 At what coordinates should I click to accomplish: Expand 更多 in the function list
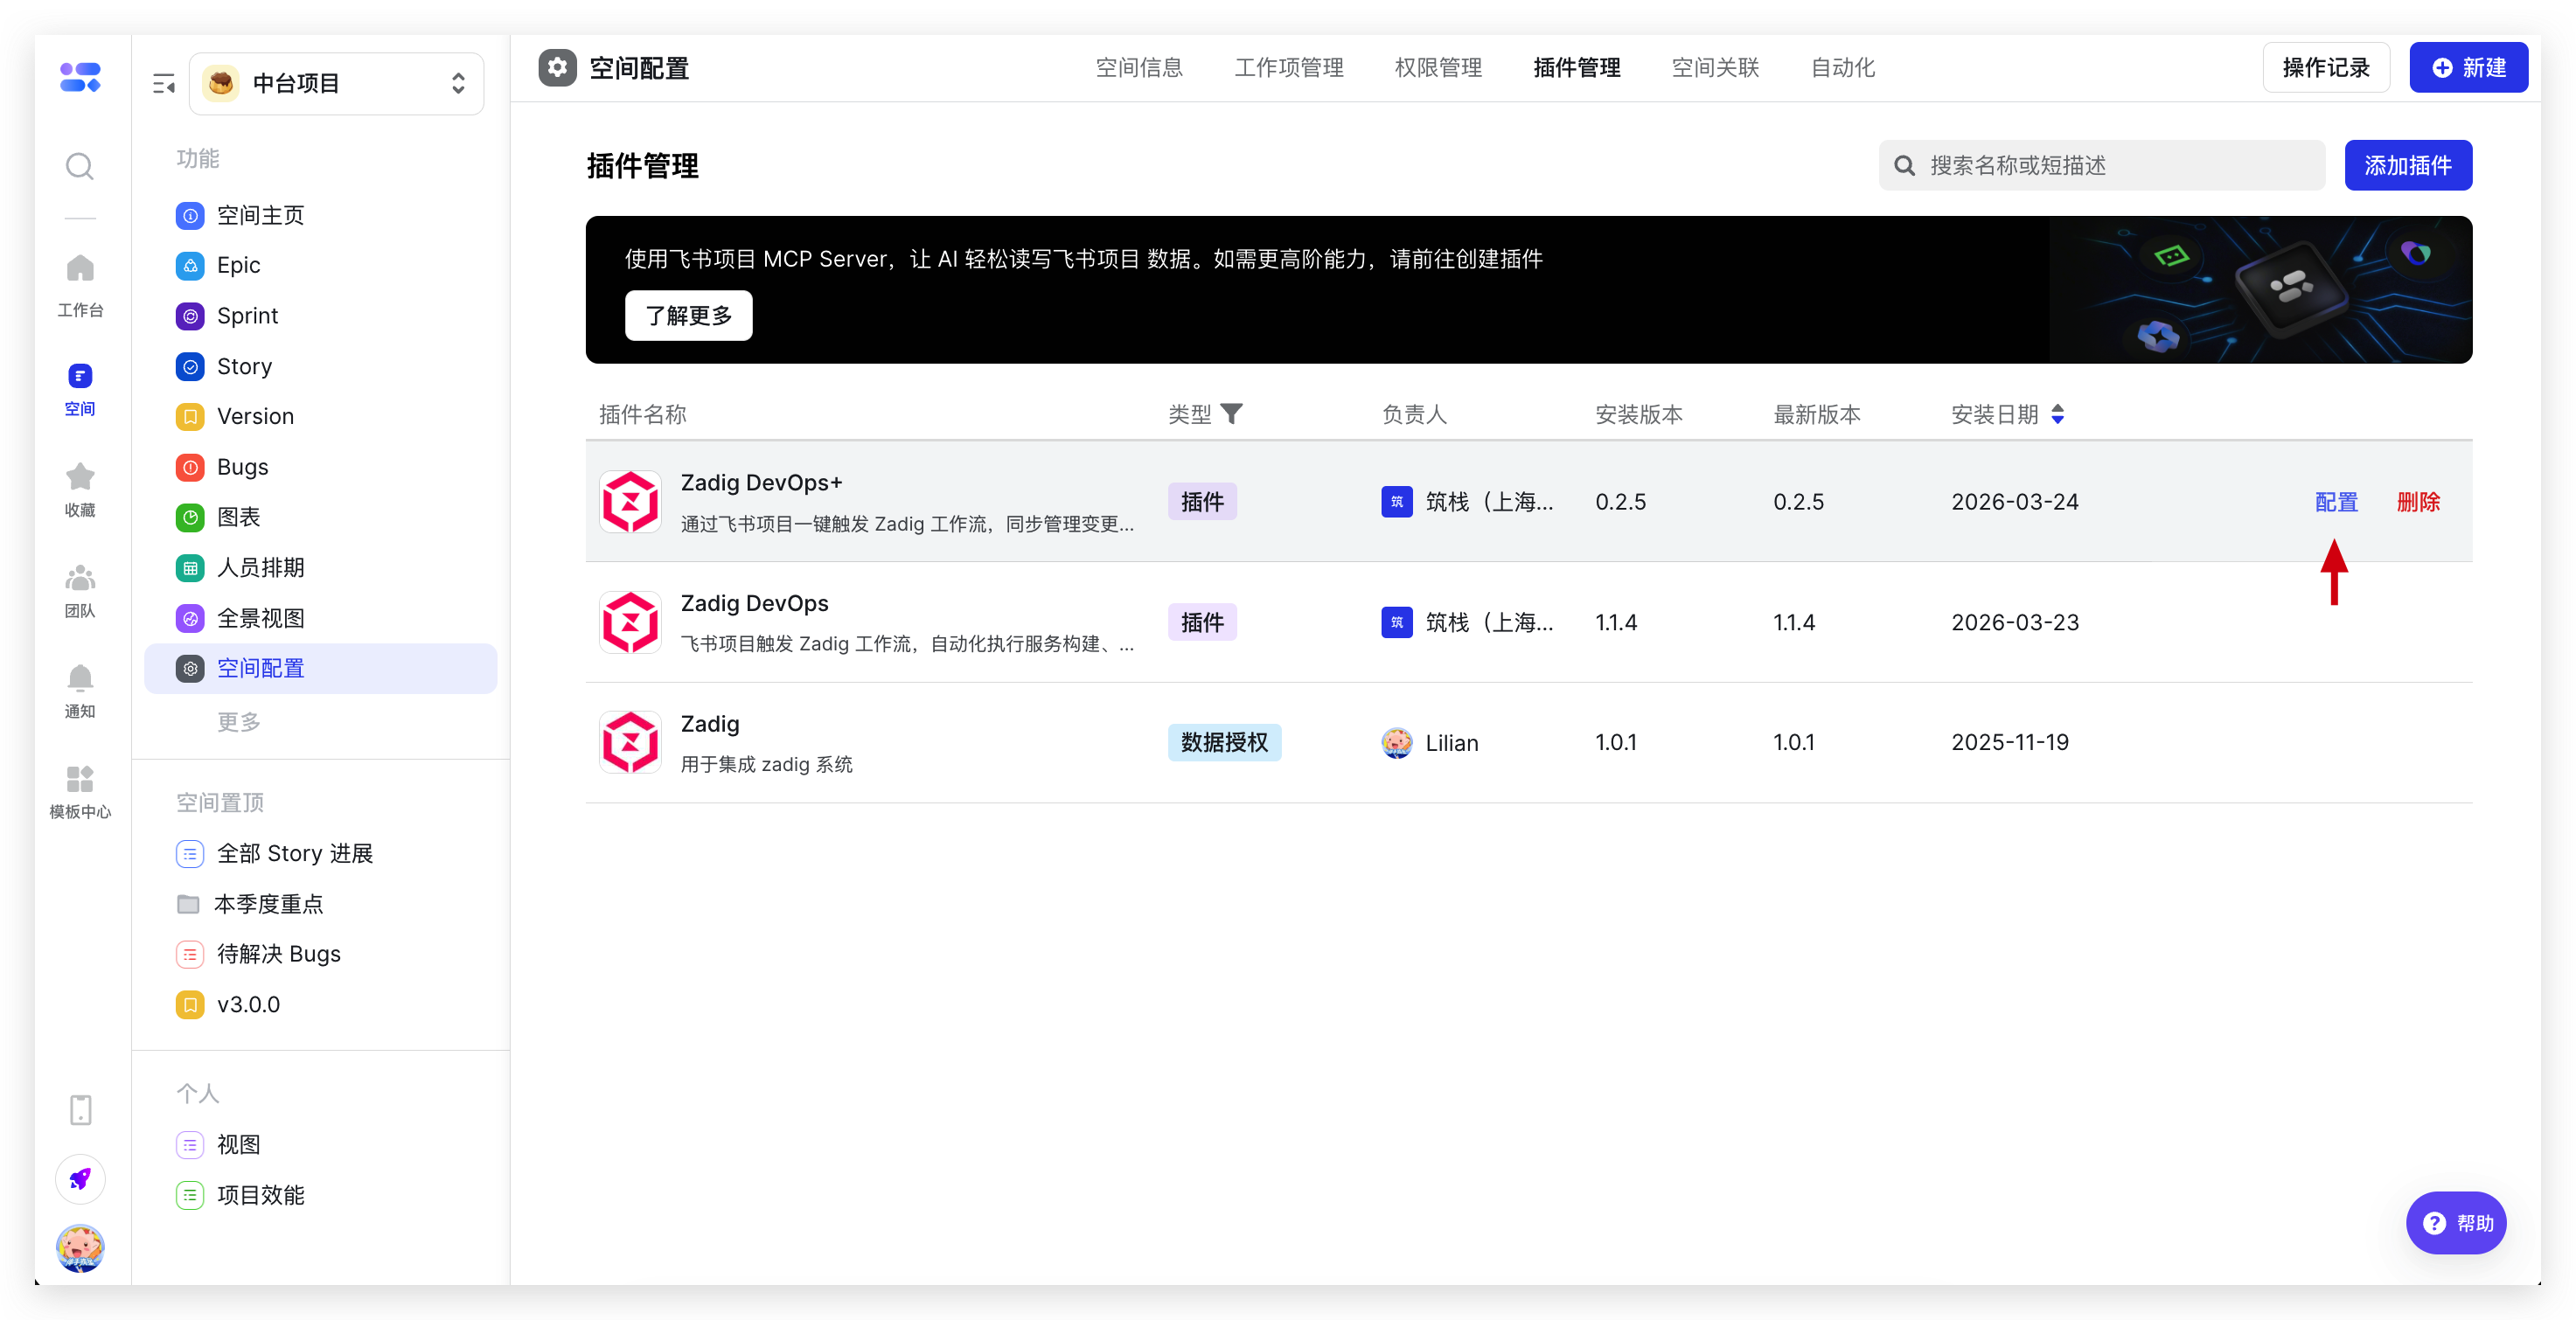[x=238, y=722]
